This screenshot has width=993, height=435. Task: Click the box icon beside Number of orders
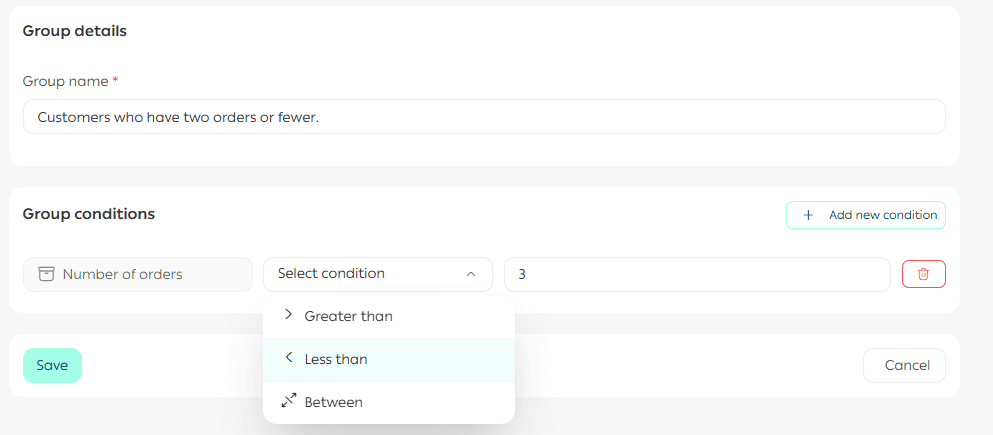click(46, 274)
